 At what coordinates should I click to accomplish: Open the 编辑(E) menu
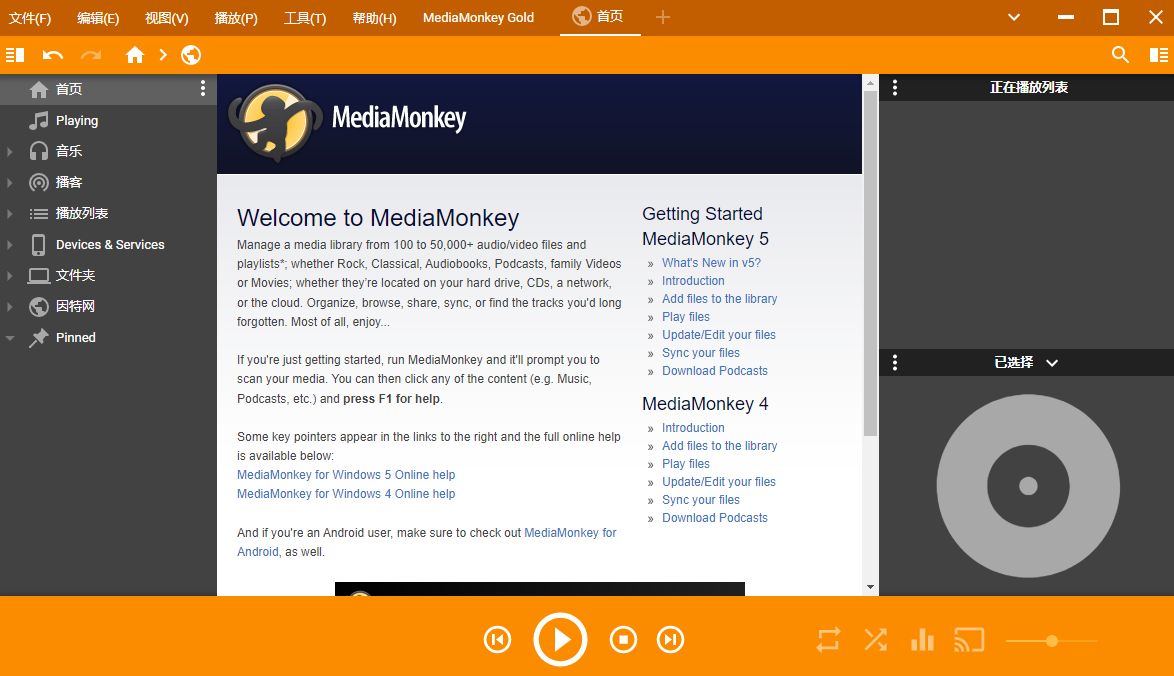(x=98, y=18)
